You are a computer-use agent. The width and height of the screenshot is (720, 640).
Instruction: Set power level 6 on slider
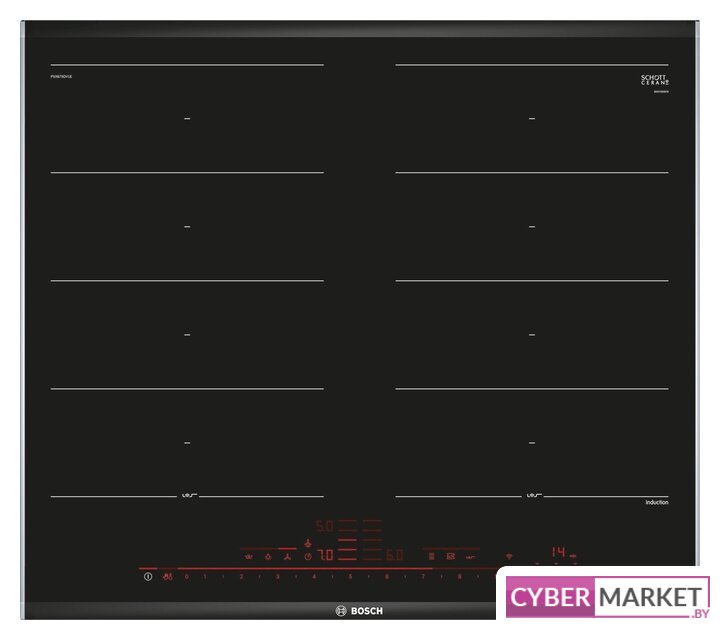(387, 577)
